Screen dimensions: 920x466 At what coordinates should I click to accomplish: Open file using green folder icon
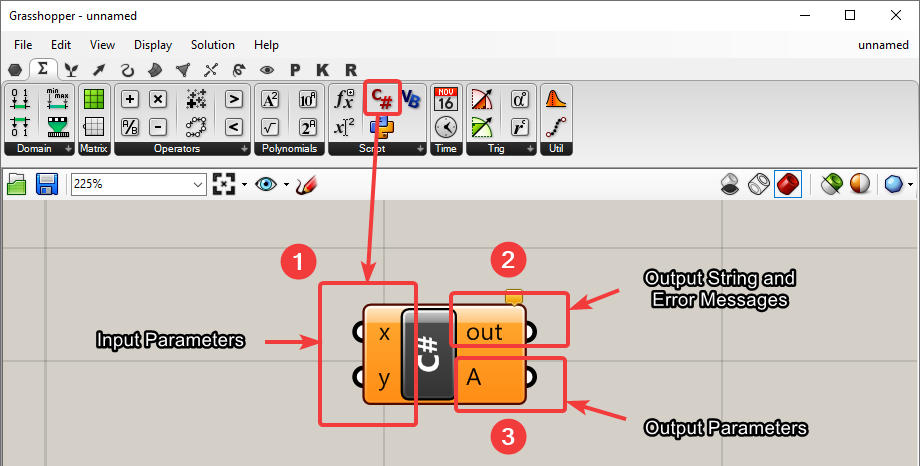tap(17, 185)
